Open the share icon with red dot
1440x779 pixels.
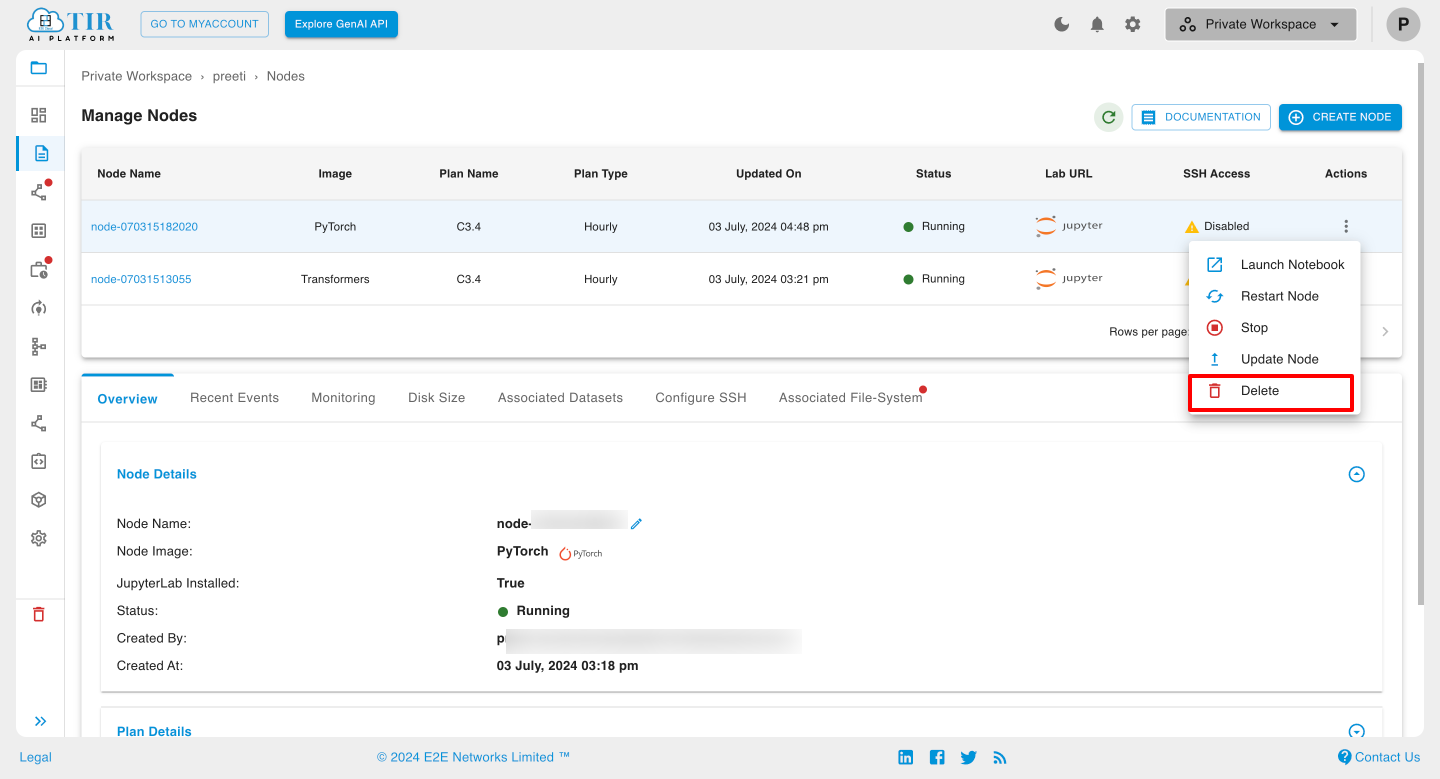39,192
